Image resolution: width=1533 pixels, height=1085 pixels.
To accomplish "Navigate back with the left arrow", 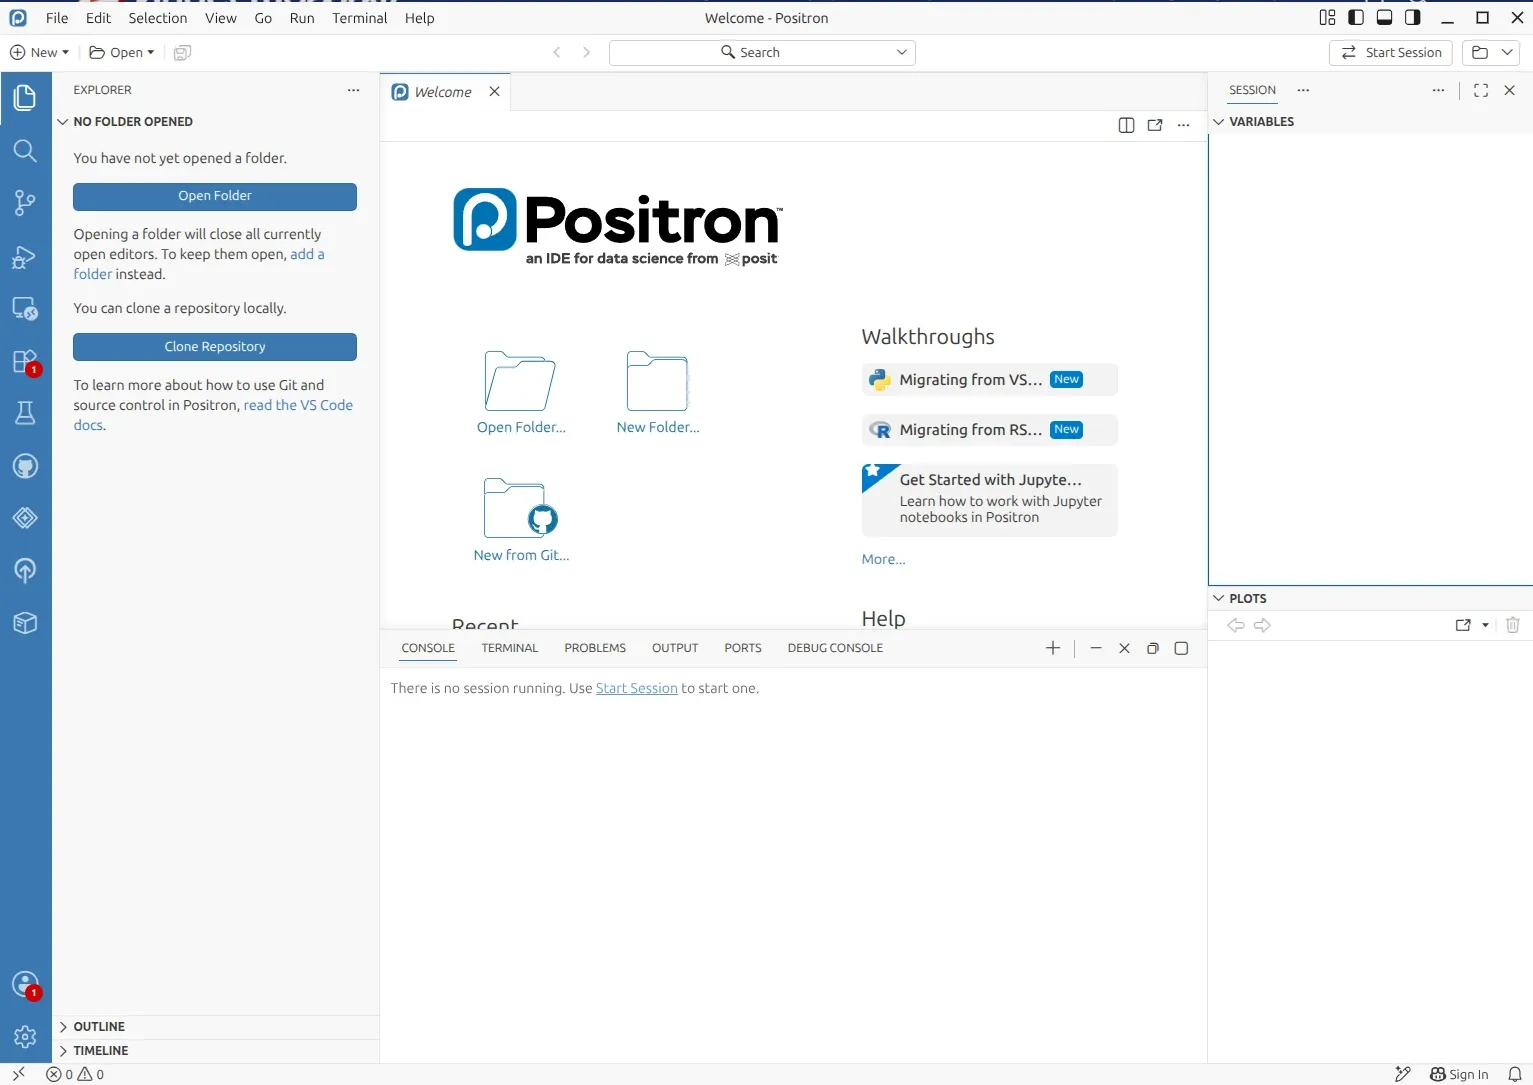I will pos(557,53).
